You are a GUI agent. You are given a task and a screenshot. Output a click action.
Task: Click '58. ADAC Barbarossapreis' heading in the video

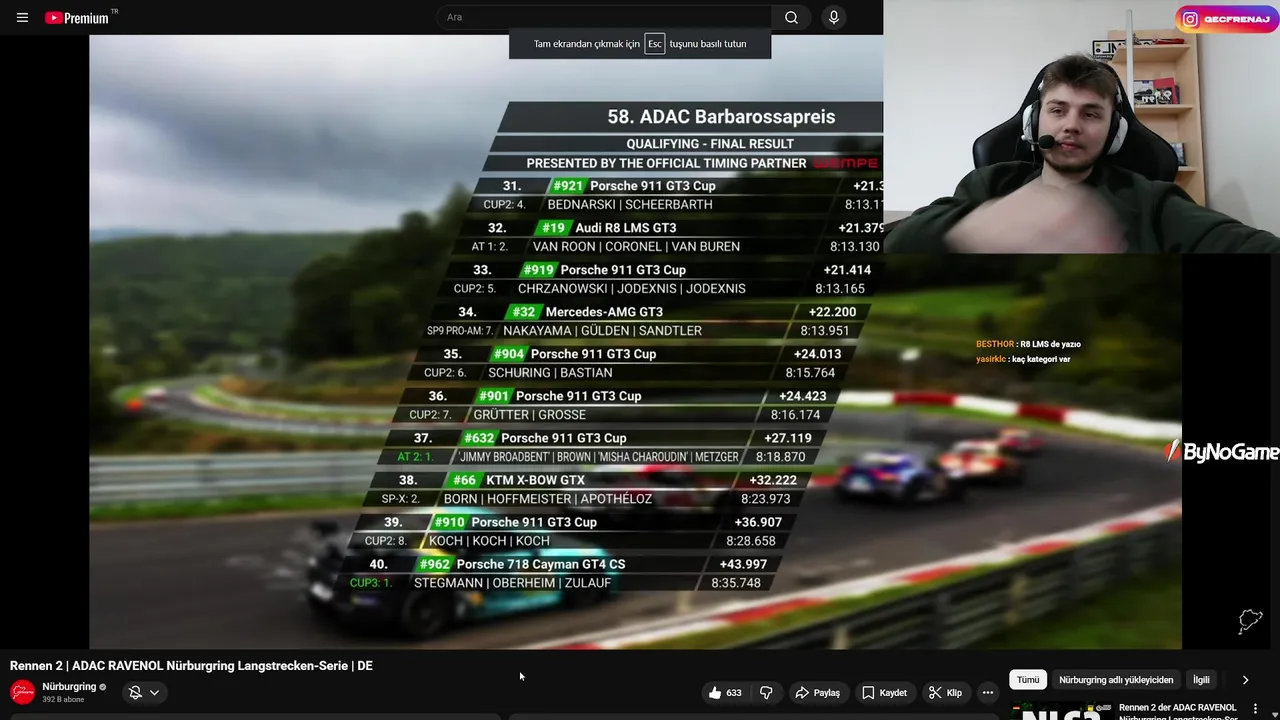point(721,117)
